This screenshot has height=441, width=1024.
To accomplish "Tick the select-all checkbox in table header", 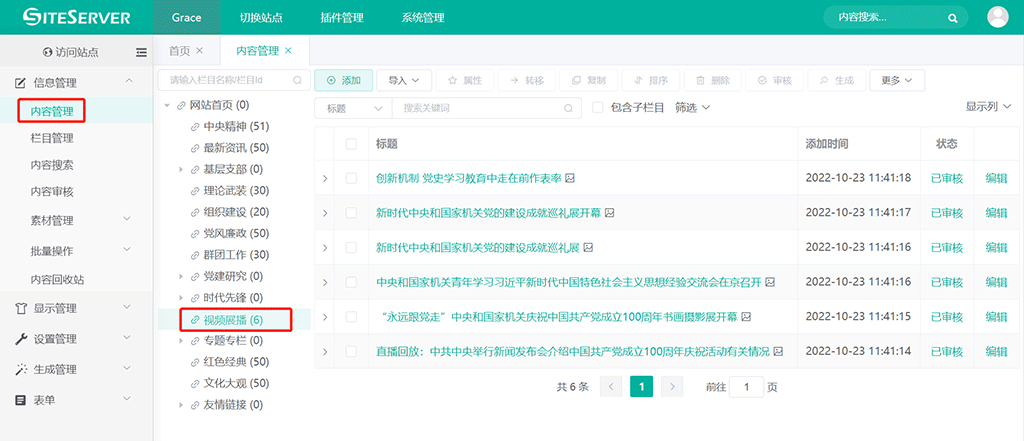I will click(351, 144).
